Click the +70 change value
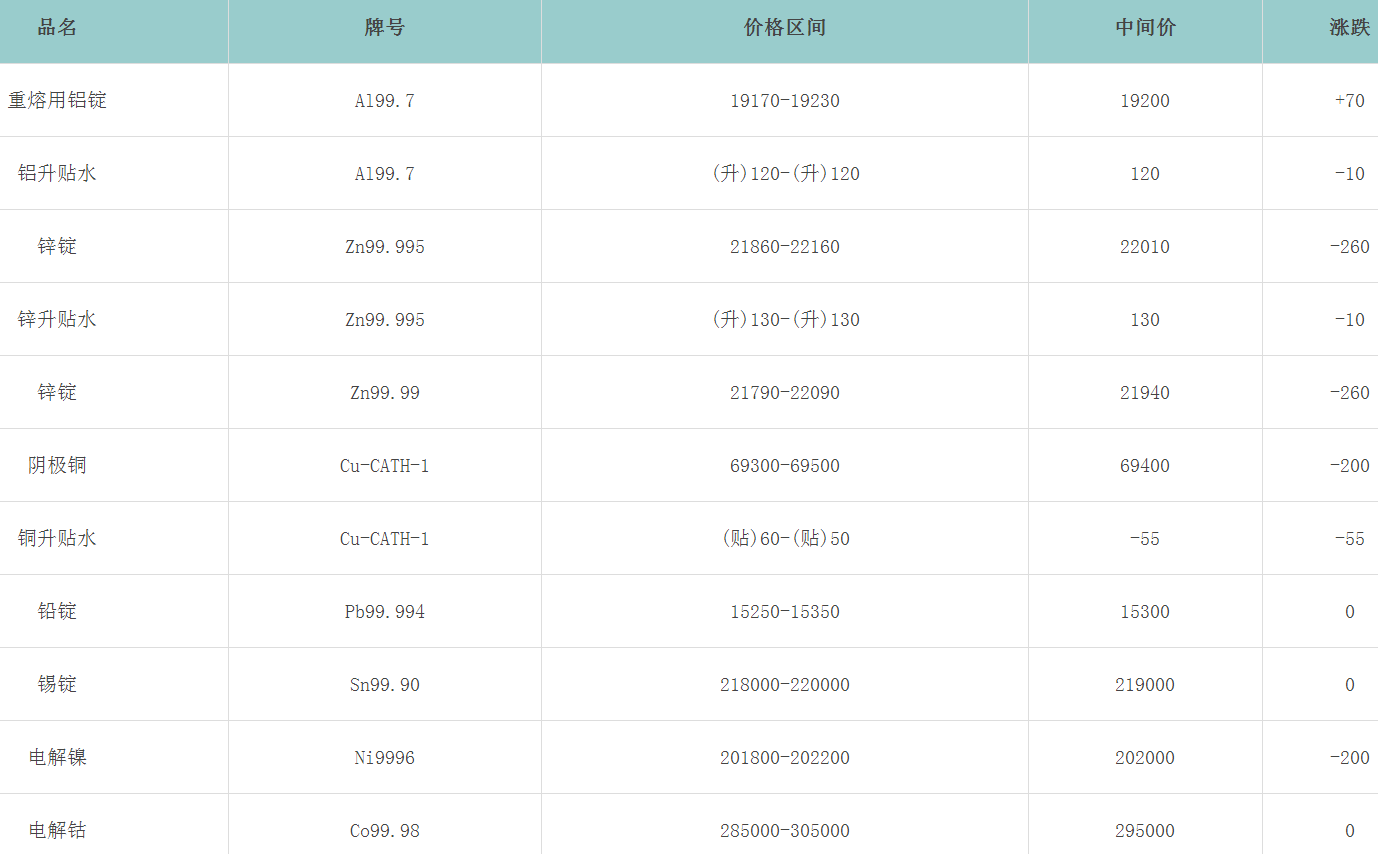Image resolution: width=1378 pixels, height=854 pixels. 1349,101
